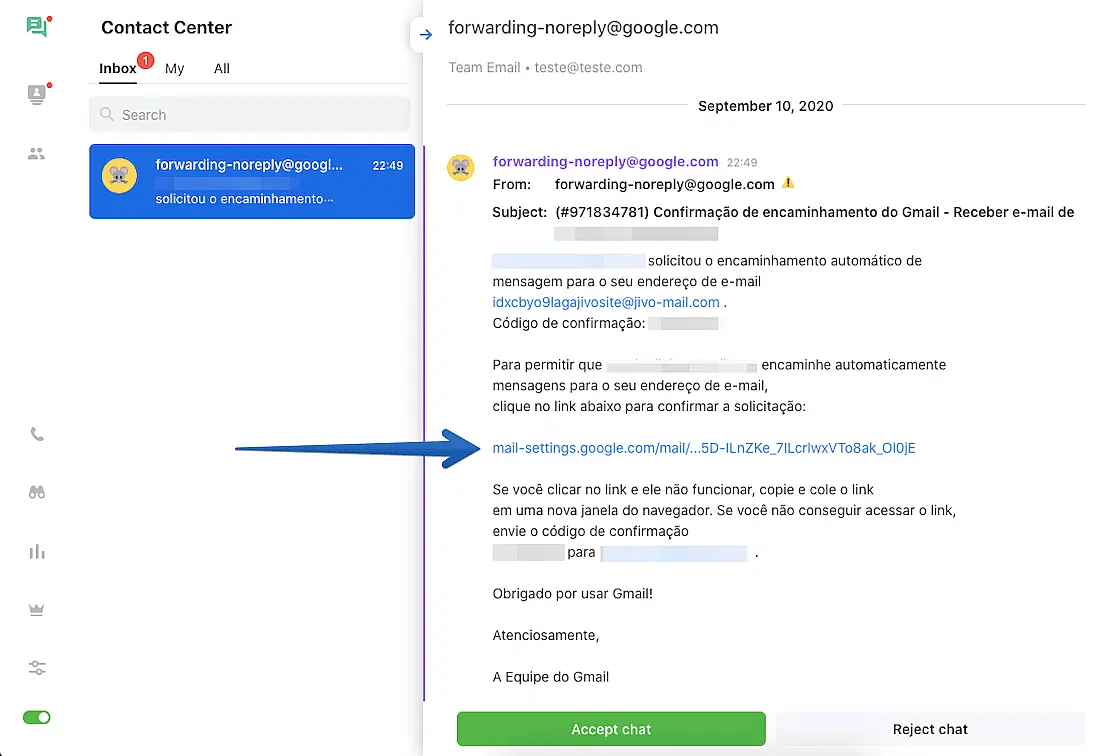This screenshot has height=756, width=1109.
Task: Click the crown upgrade icon
Action: click(x=37, y=610)
